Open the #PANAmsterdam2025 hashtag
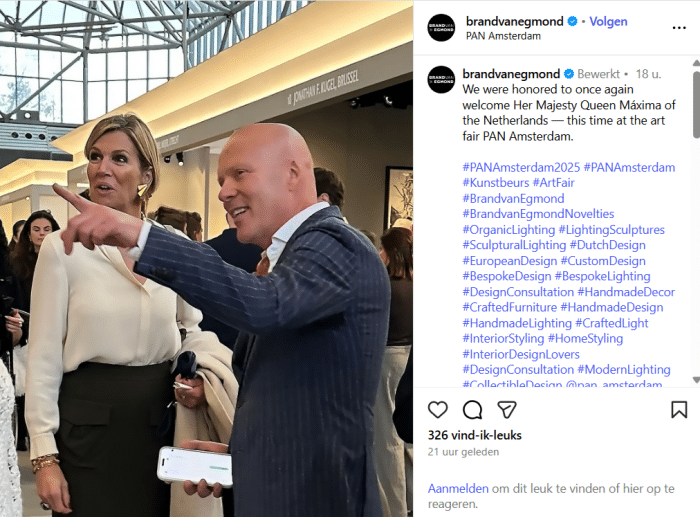This screenshot has width=700, height=517. pos(521,167)
